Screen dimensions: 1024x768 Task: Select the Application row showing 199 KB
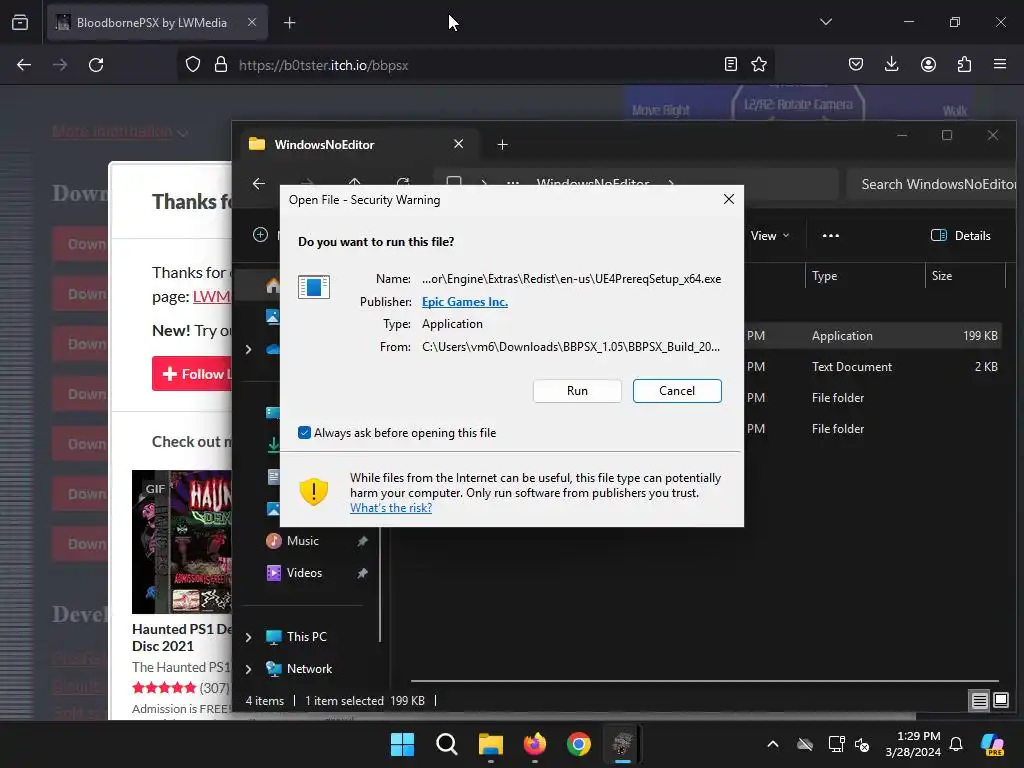872,336
